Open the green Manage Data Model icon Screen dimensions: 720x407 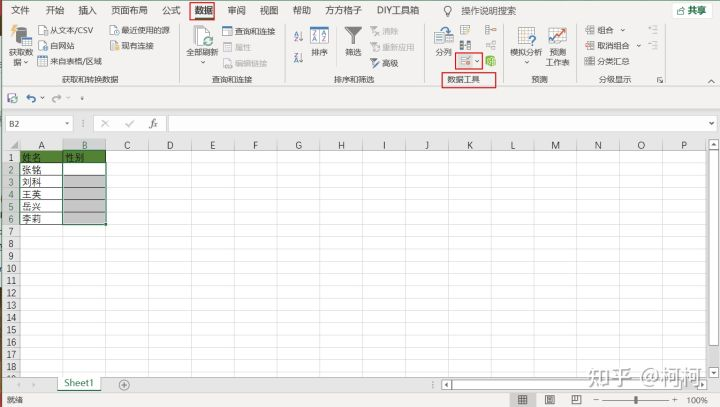coord(490,61)
